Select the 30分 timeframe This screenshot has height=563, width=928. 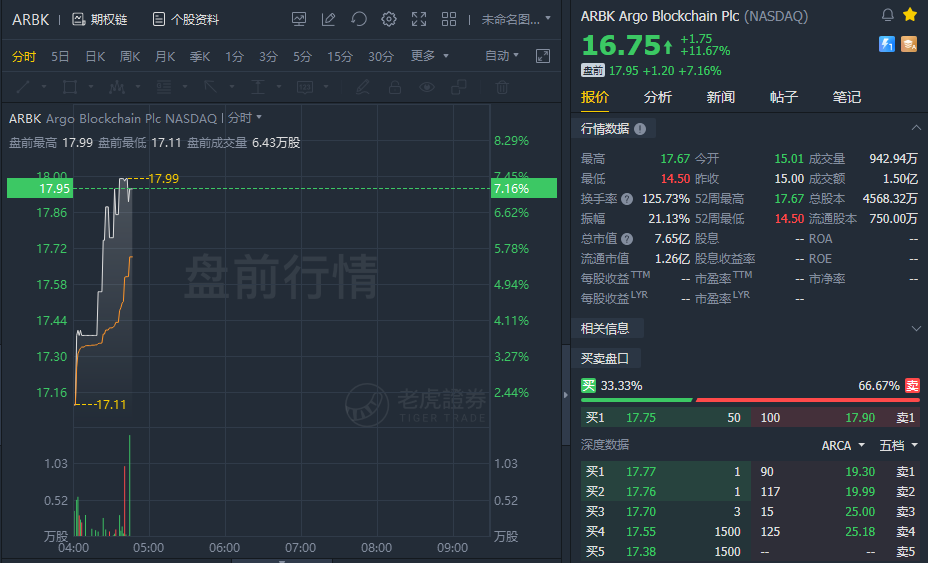click(x=381, y=56)
